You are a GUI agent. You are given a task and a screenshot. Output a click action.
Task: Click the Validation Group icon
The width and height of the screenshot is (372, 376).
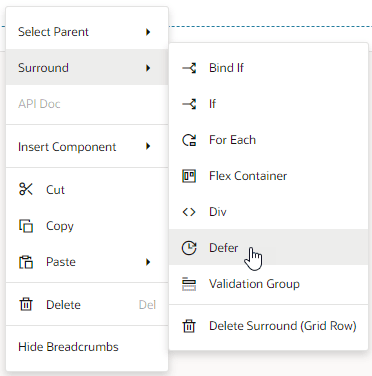coord(189,284)
